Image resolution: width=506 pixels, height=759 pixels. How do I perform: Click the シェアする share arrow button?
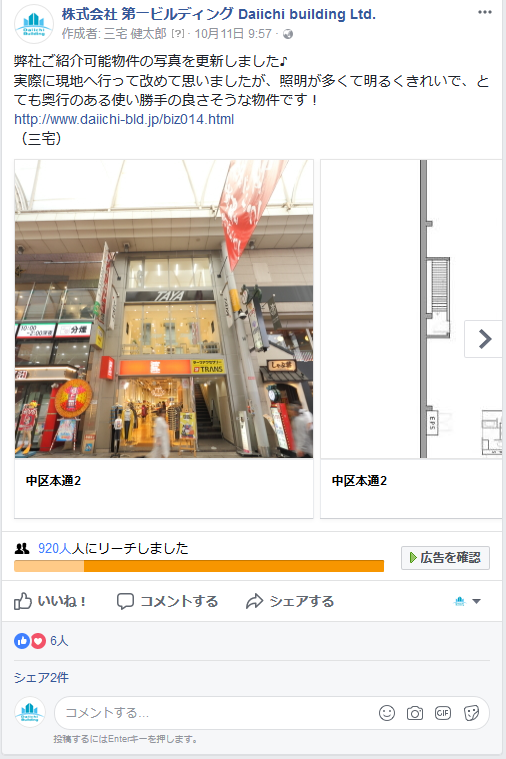coord(290,601)
